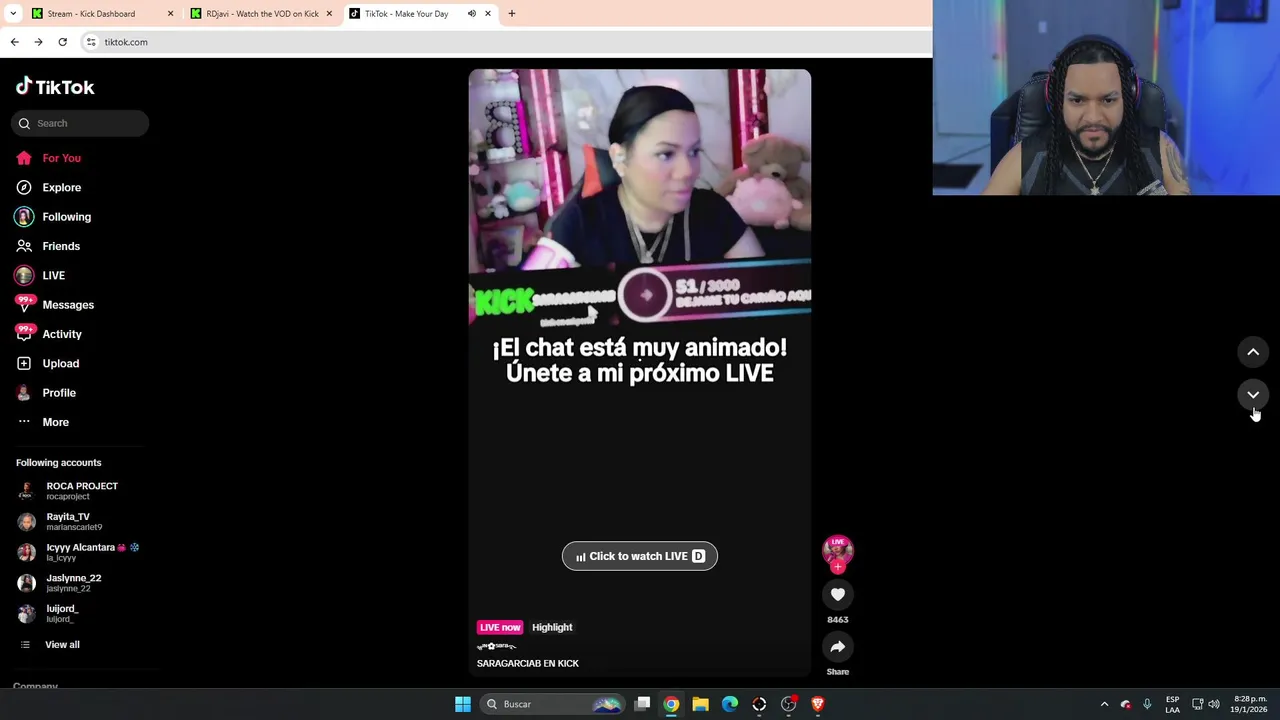Viewport: 1280px width, 720px height.
Task: Open the clock and date panel
Action: click(1250, 704)
